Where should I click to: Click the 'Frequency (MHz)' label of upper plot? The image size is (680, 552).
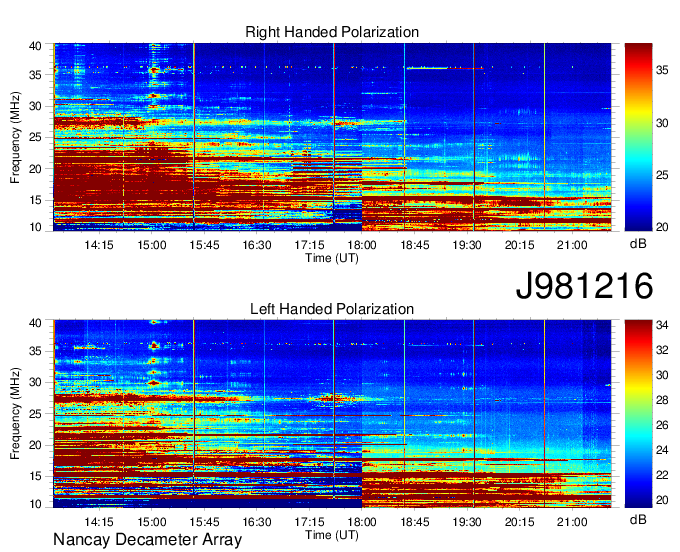click(15, 137)
